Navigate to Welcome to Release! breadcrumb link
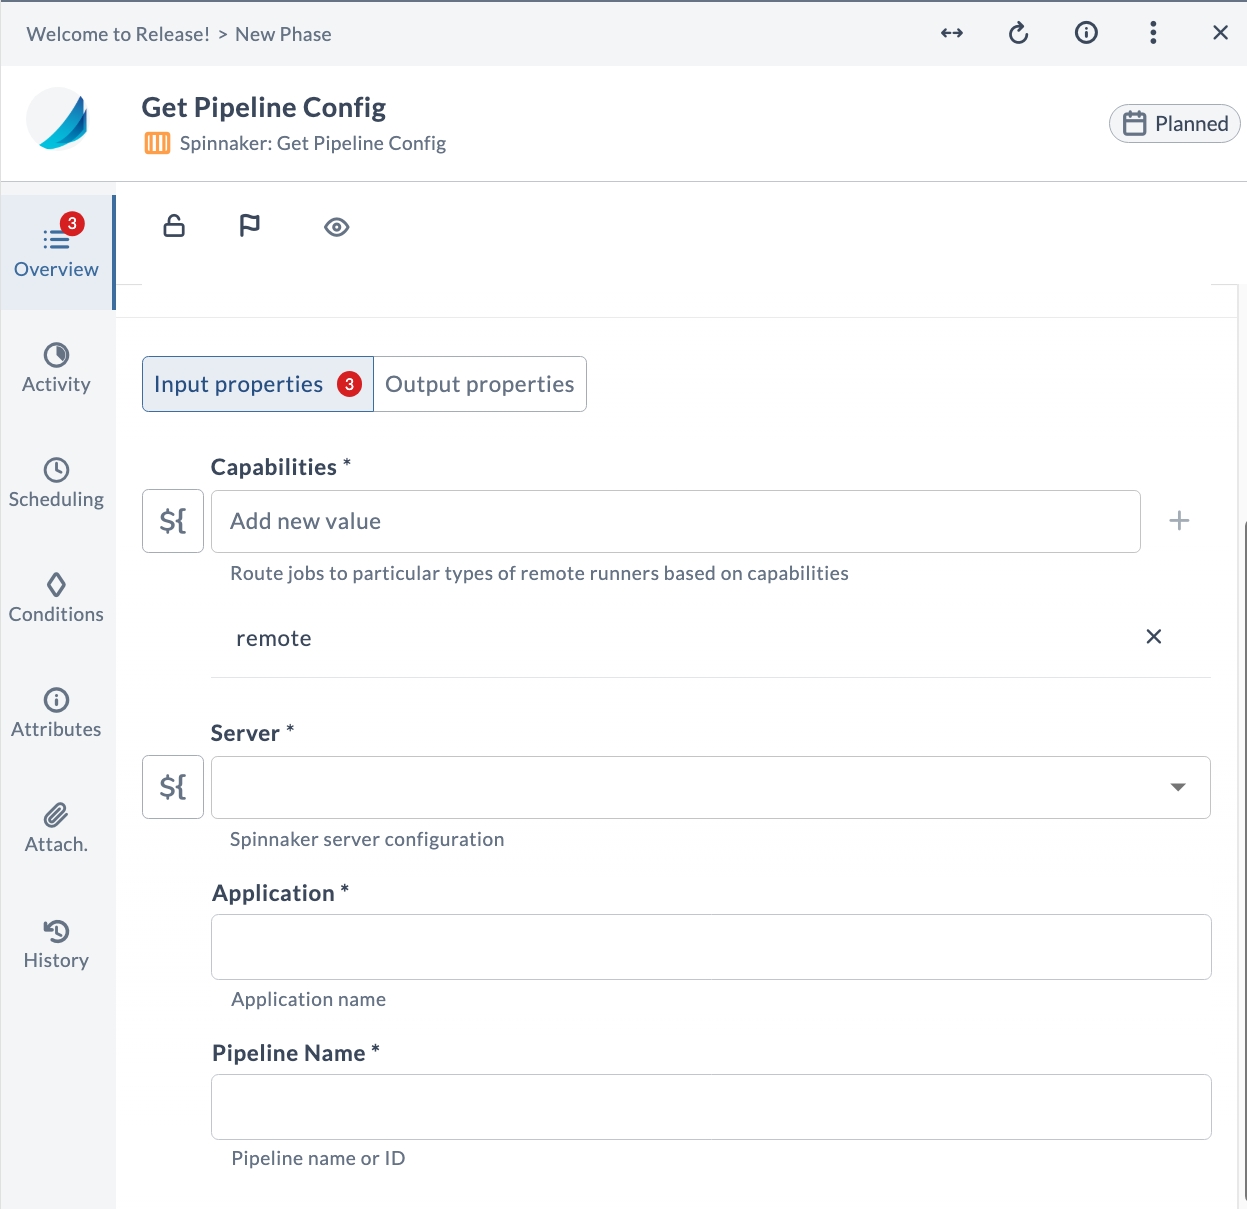The image size is (1247, 1209). [117, 33]
